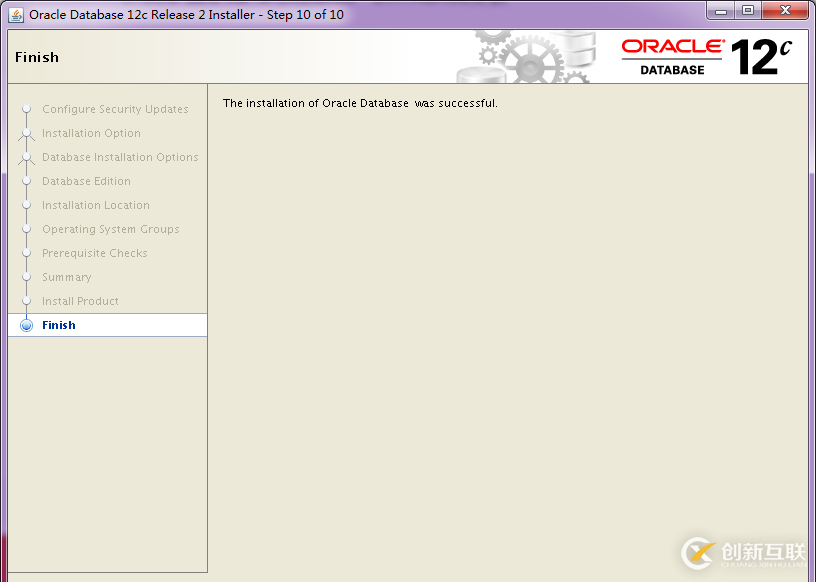The height and width of the screenshot is (582, 816).
Task: Select the Installation Option step
Action: tap(91, 133)
